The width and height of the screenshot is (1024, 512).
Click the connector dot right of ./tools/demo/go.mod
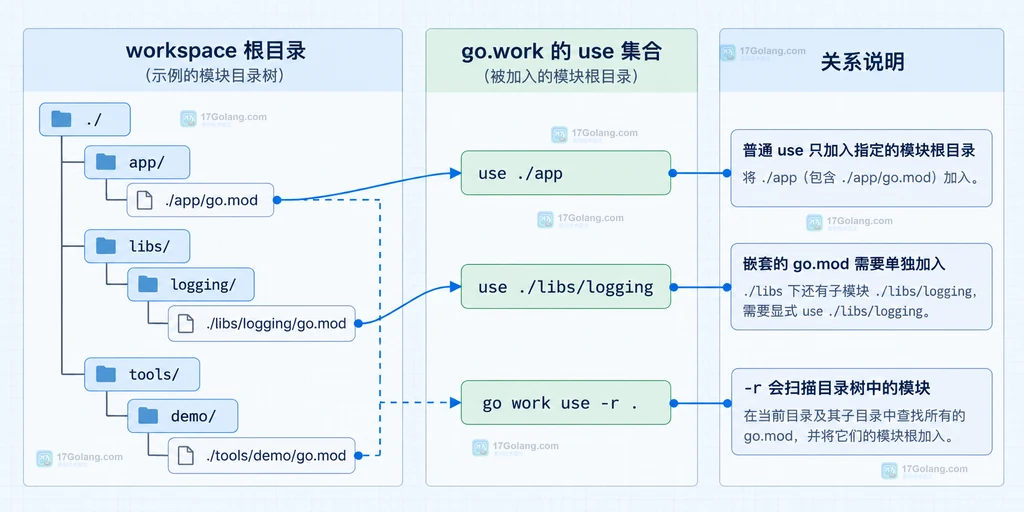(x=358, y=455)
